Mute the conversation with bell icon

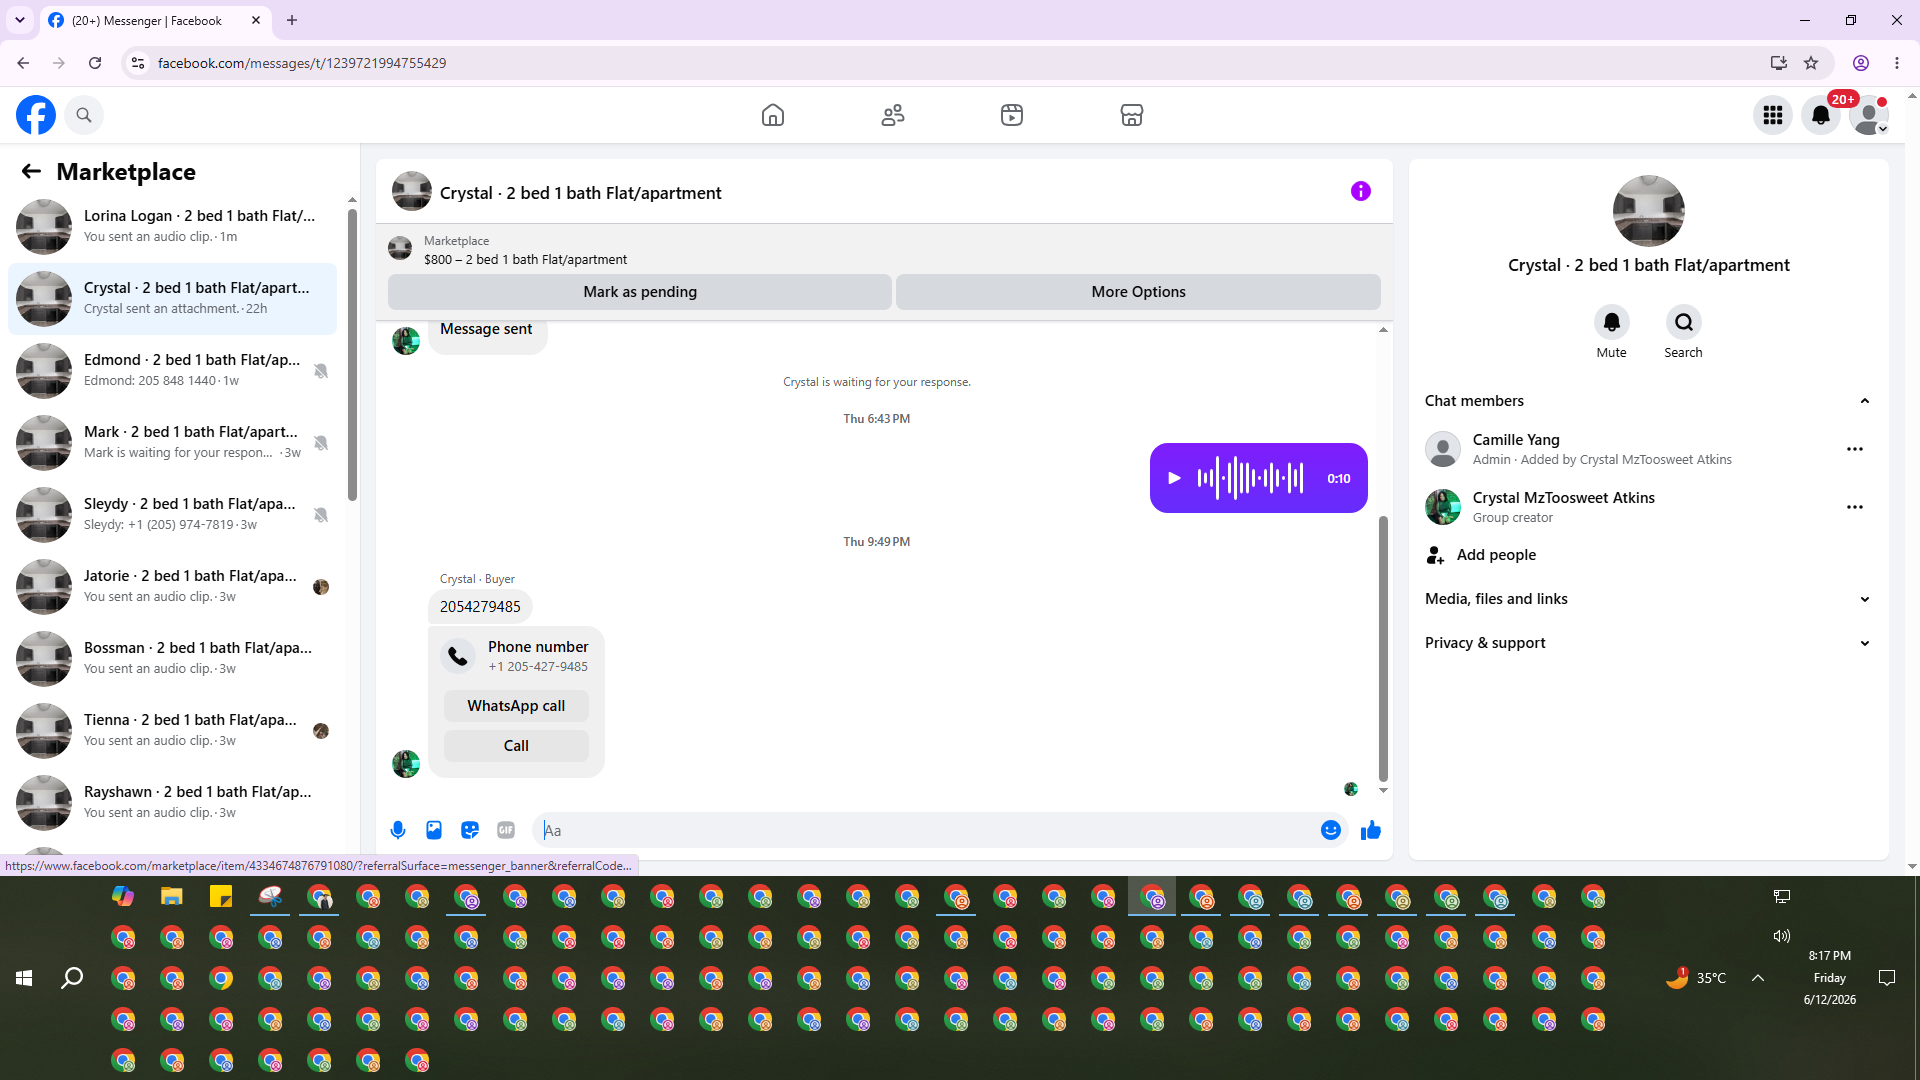[x=1612, y=322]
